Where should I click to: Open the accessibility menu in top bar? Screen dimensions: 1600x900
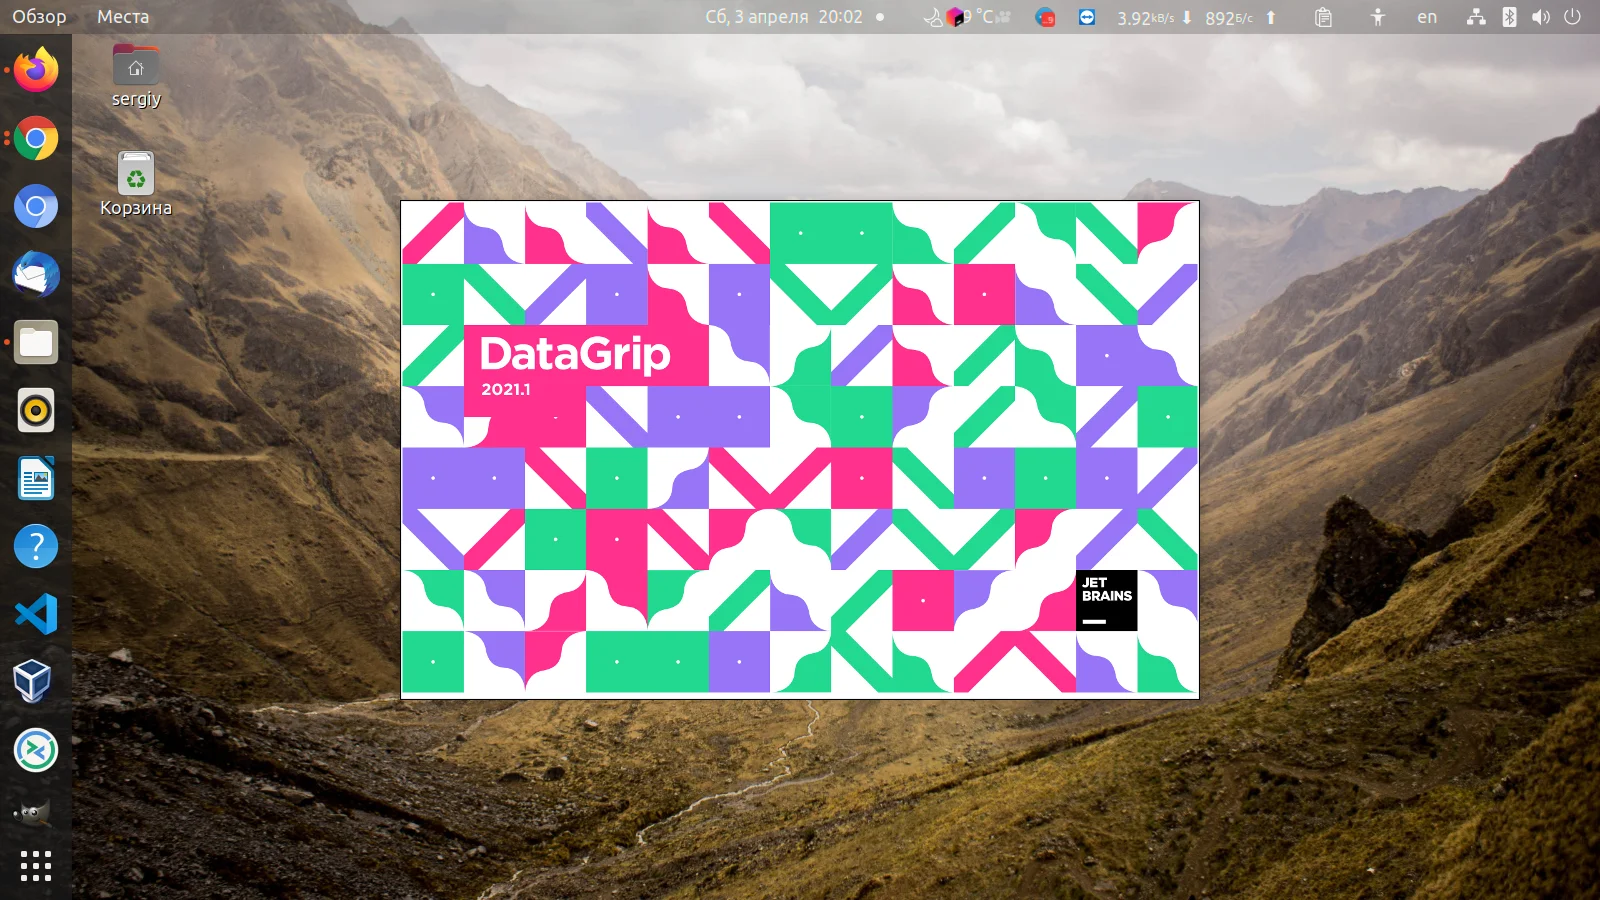click(x=1378, y=17)
